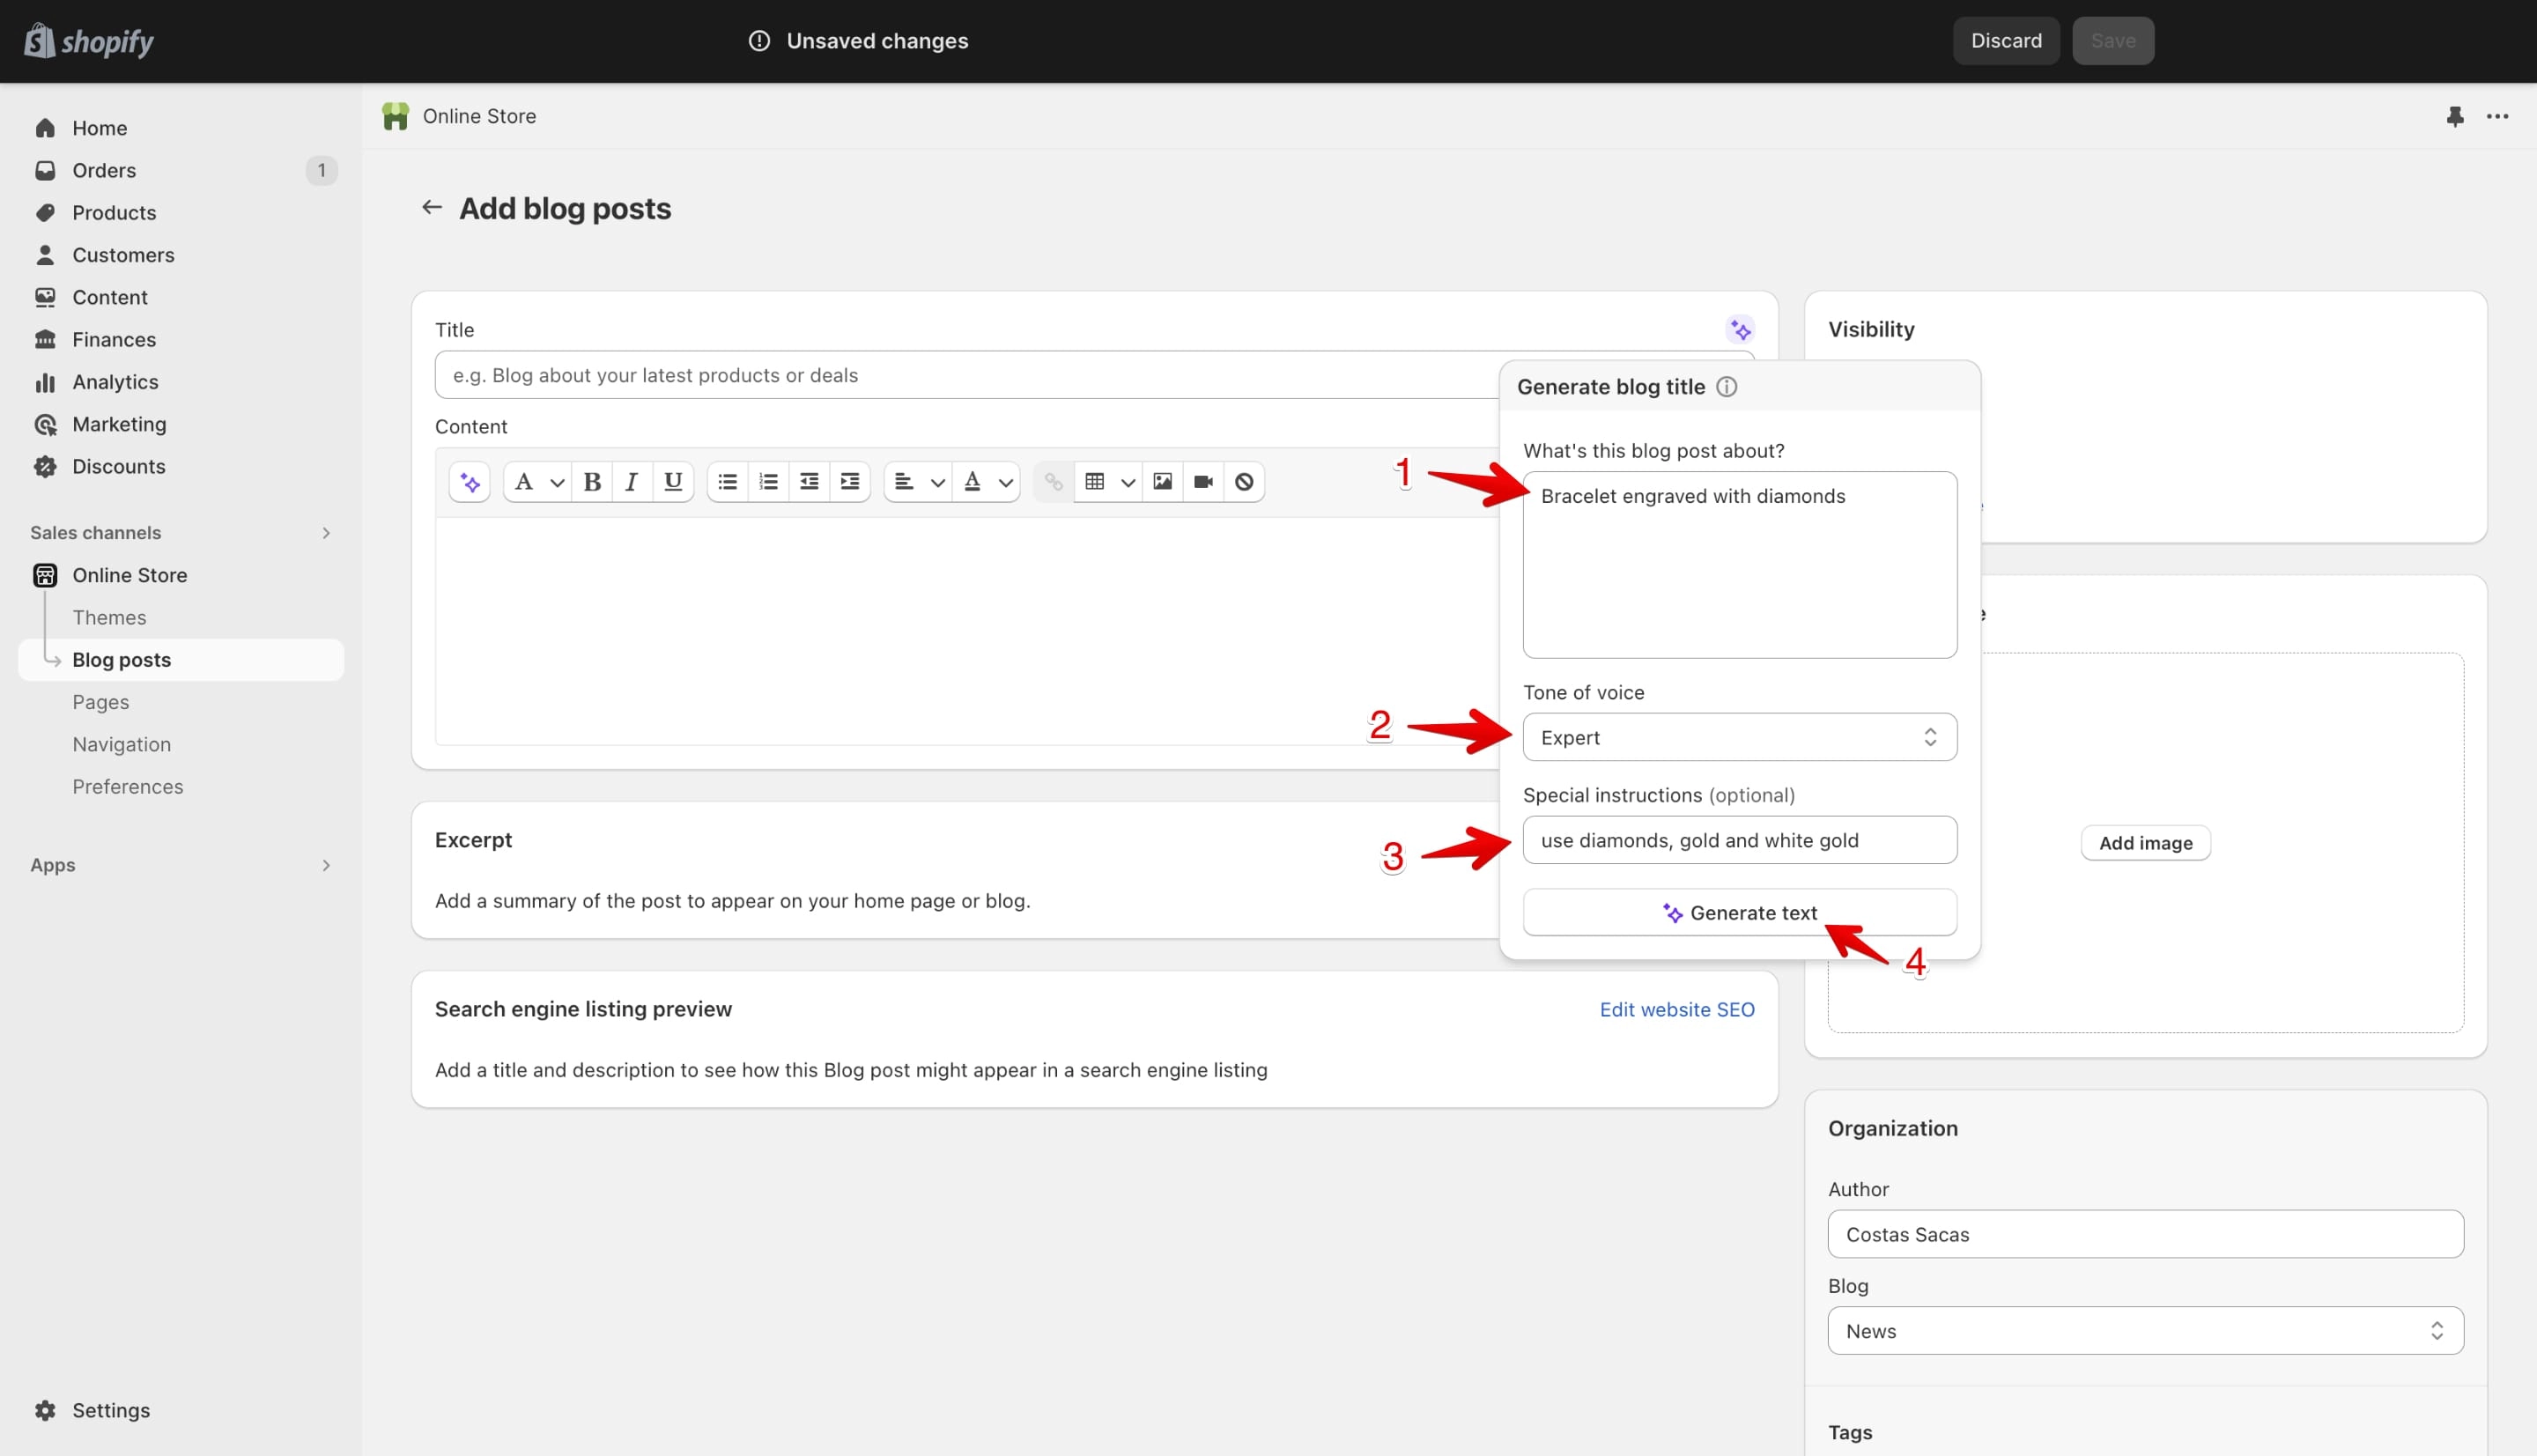Click the Author input field

[x=2145, y=1234]
